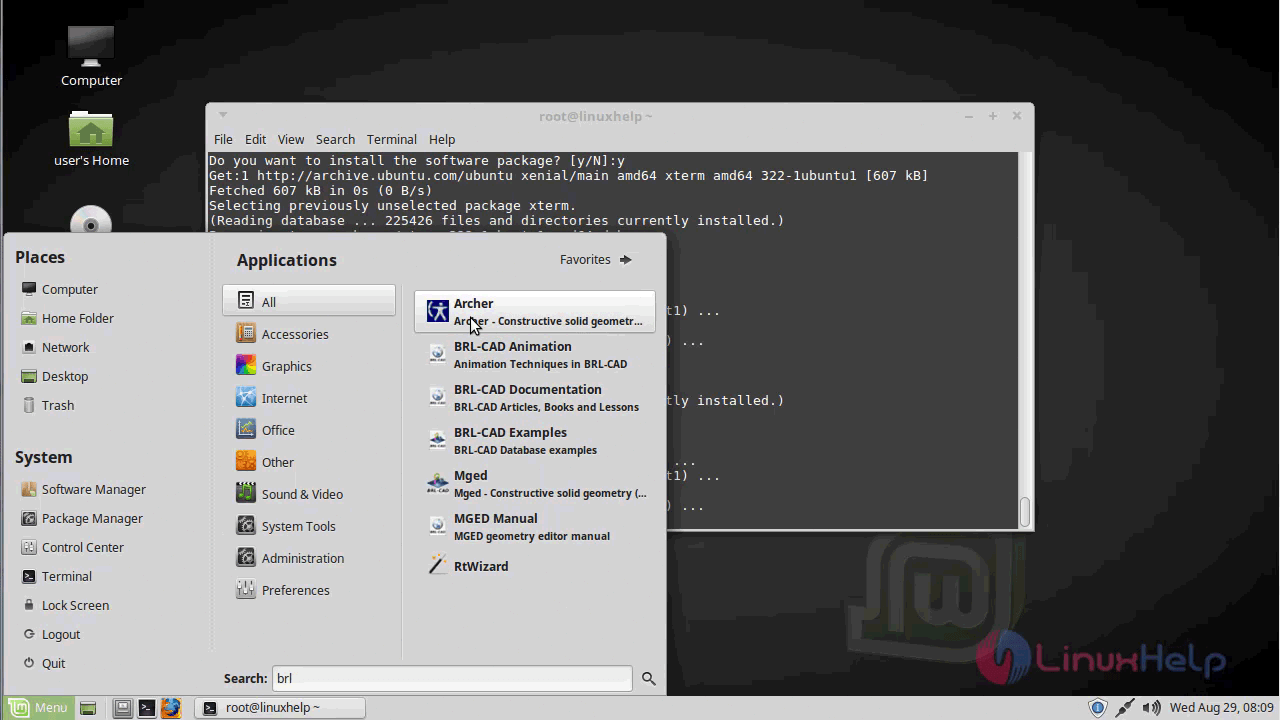Open terminal Search menu
Image resolution: width=1280 pixels, height=720 pixels.
[335, 139]
